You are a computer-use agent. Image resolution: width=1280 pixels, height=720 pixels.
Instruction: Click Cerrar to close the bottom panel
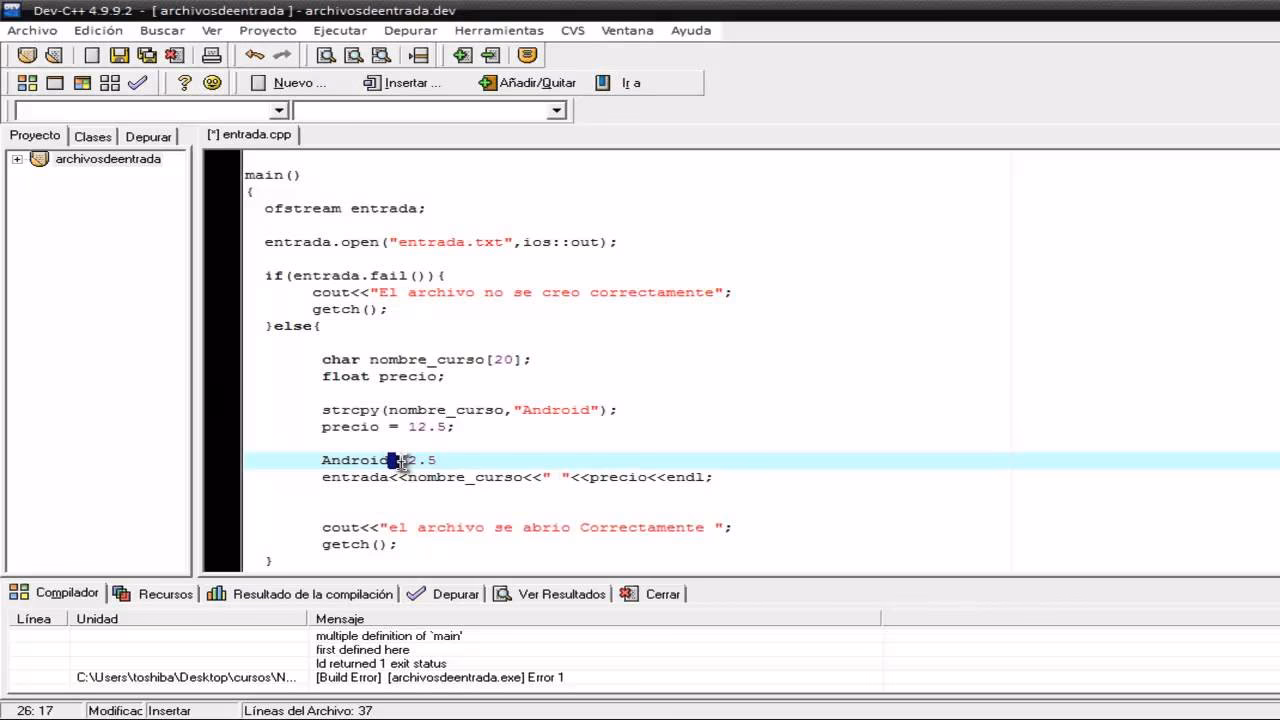click(x=651, y=594)
